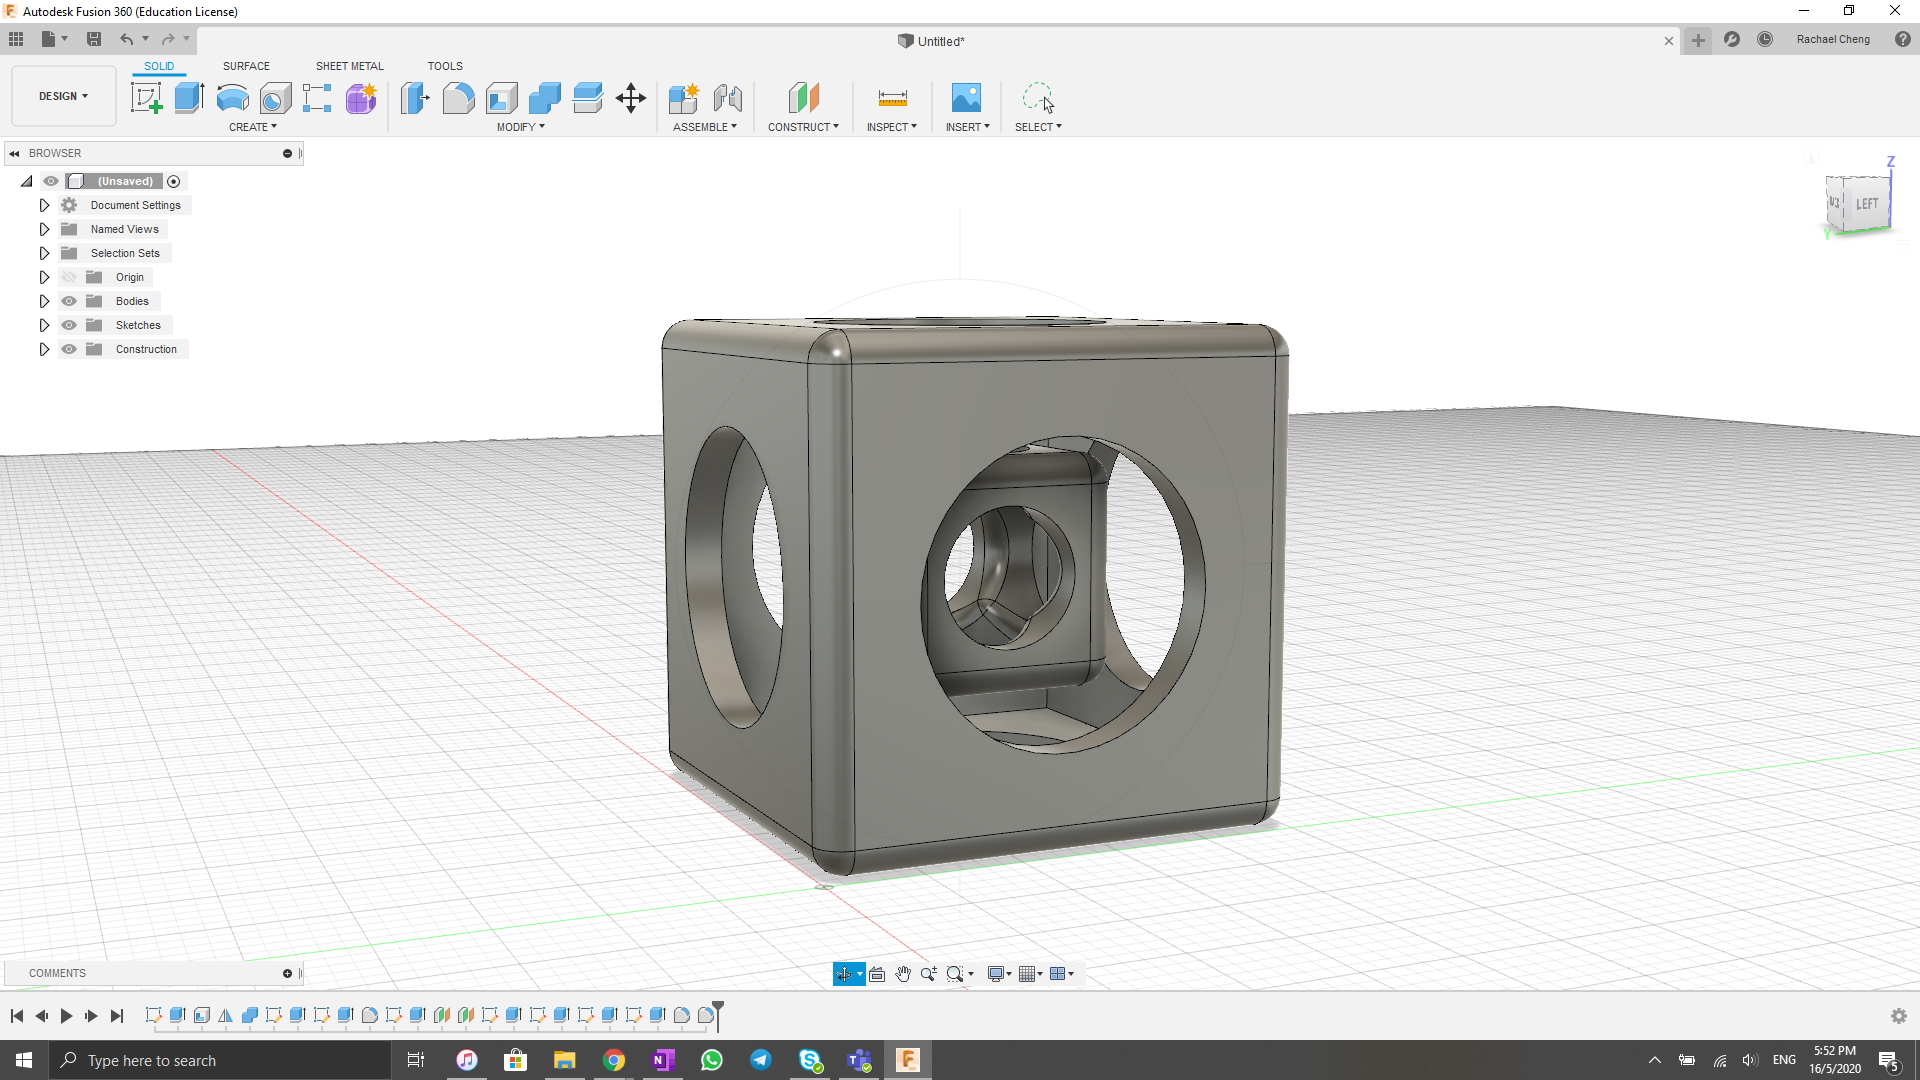Add a new design tab
The width and height of the screenshot is (1920, 1080).
[x=1698, y=40]
